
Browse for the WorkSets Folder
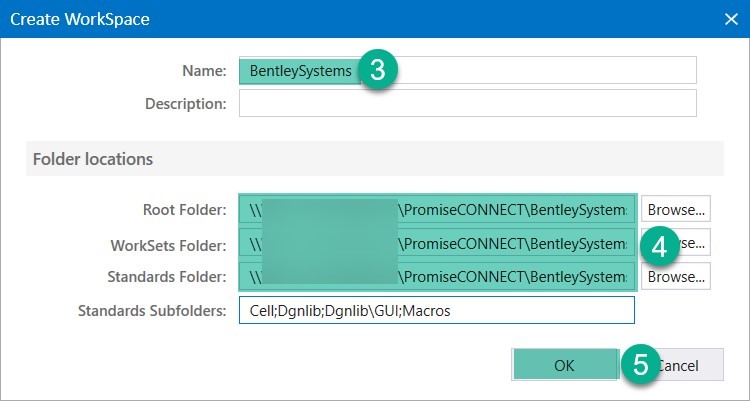pos(675,243)
